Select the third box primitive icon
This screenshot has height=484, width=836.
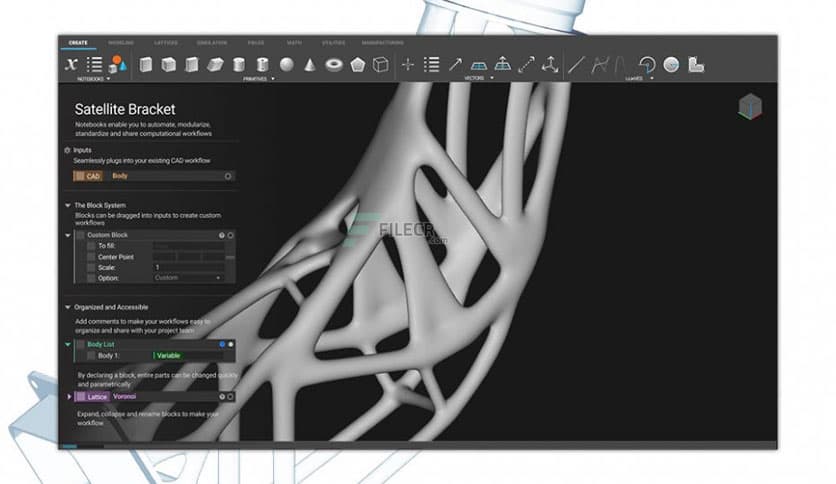pos(192,64)
